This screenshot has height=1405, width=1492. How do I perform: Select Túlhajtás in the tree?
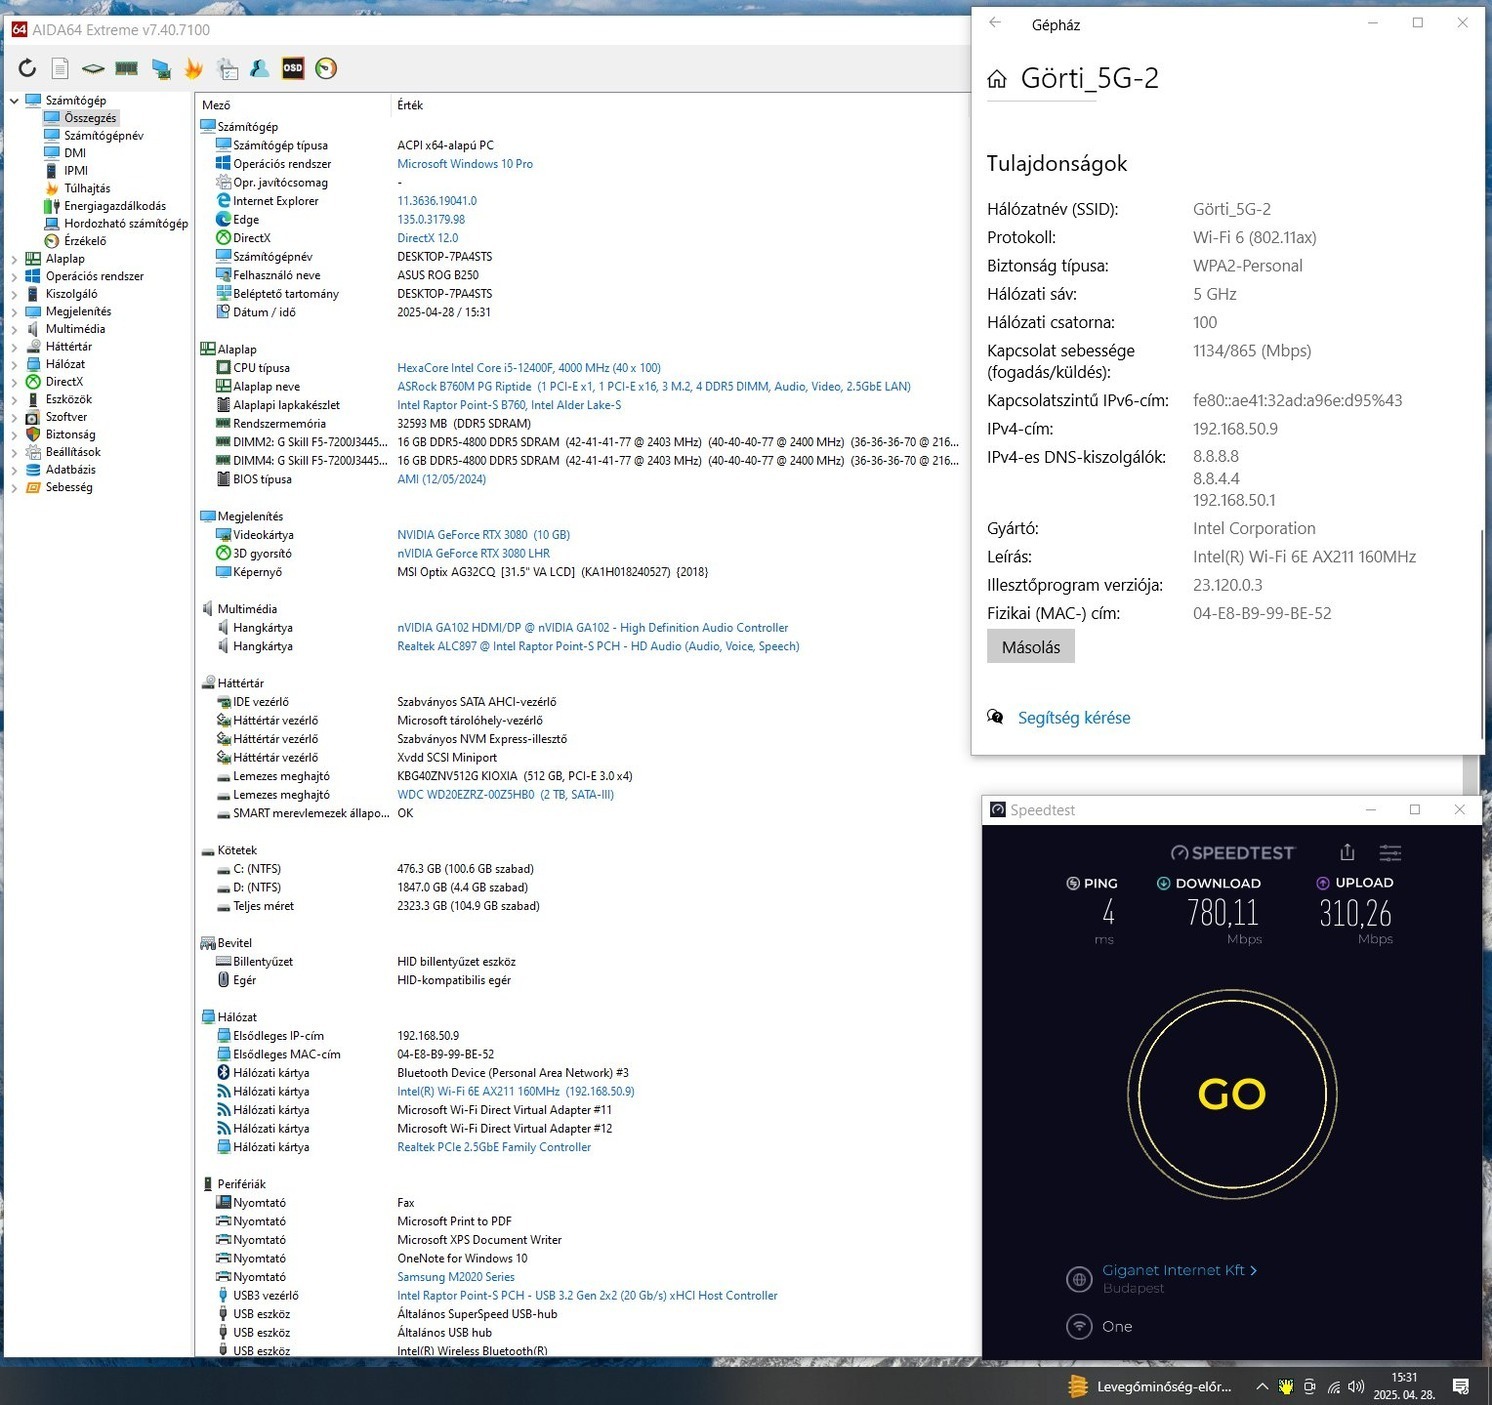pyautogui.click(x=87, y=188)
